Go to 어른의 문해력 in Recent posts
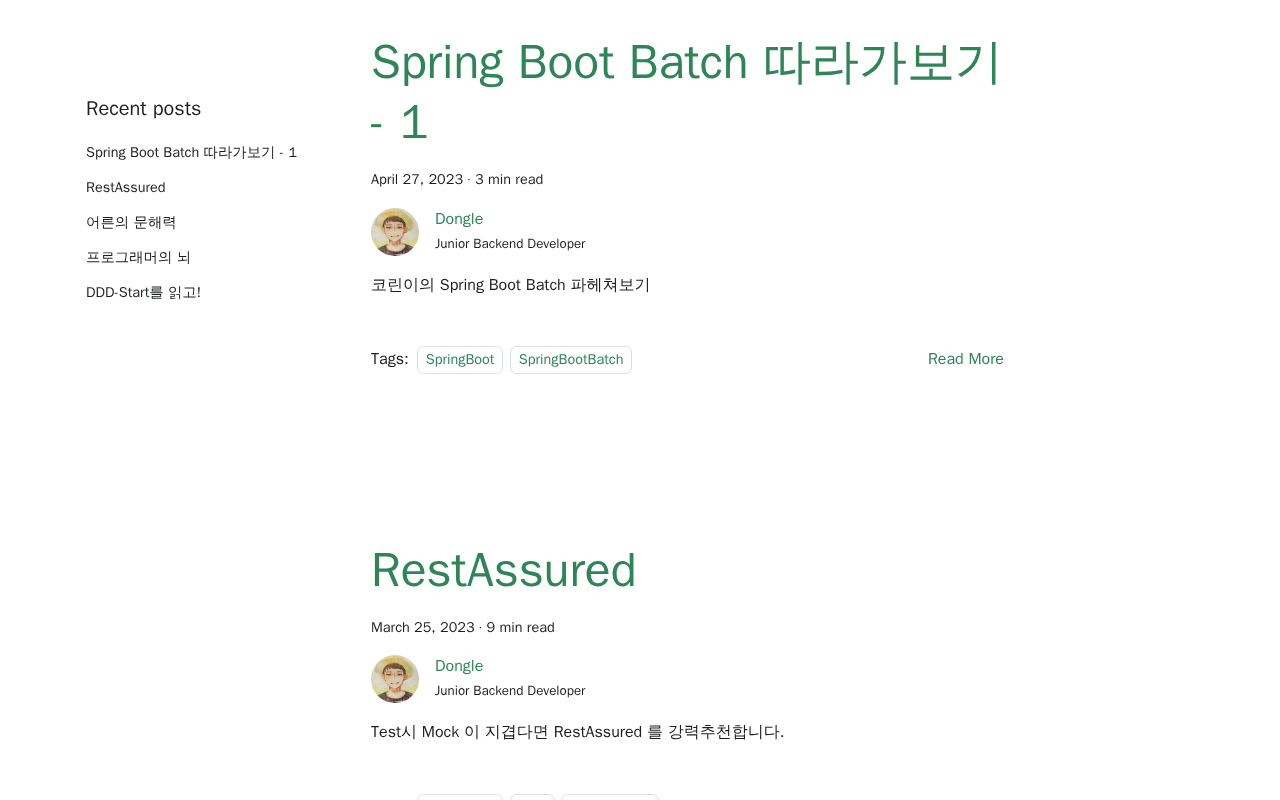The height and width of the screenshot is (800, 1280). click(131, 223)
